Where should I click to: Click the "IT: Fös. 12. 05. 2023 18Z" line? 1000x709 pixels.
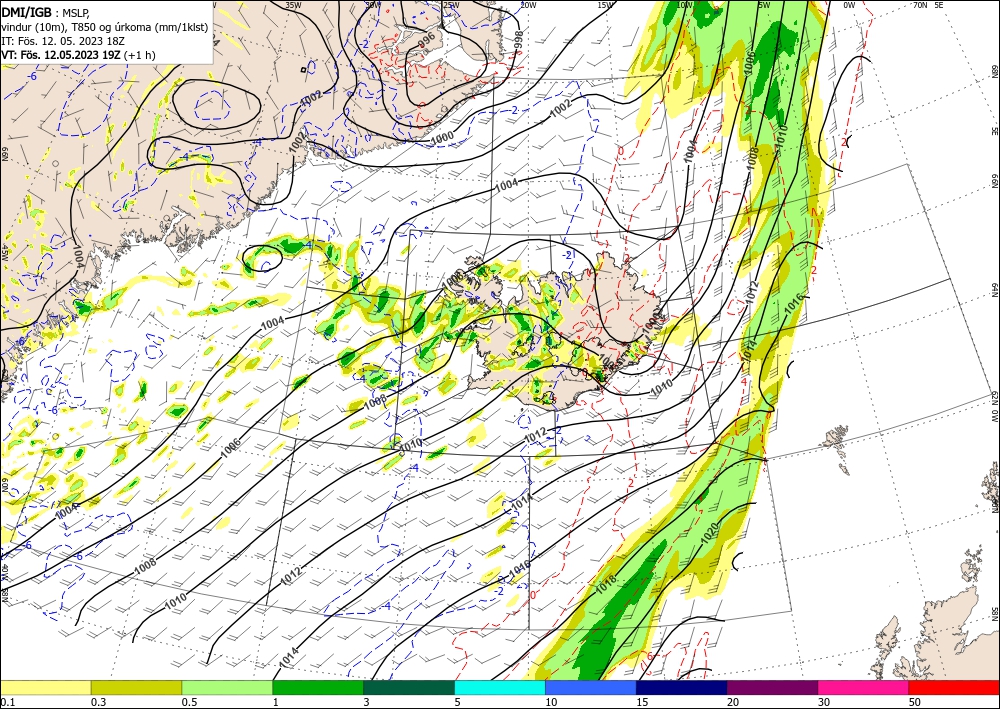(62, 40)
